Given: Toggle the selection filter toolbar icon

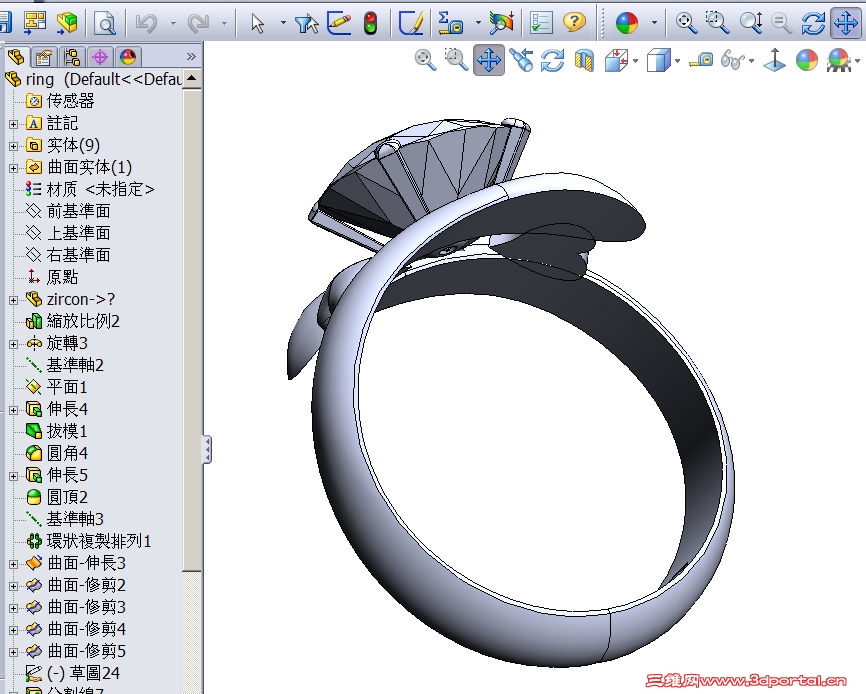Looking at the screenshot, I should pyautogui.click(x=307, y=23).
